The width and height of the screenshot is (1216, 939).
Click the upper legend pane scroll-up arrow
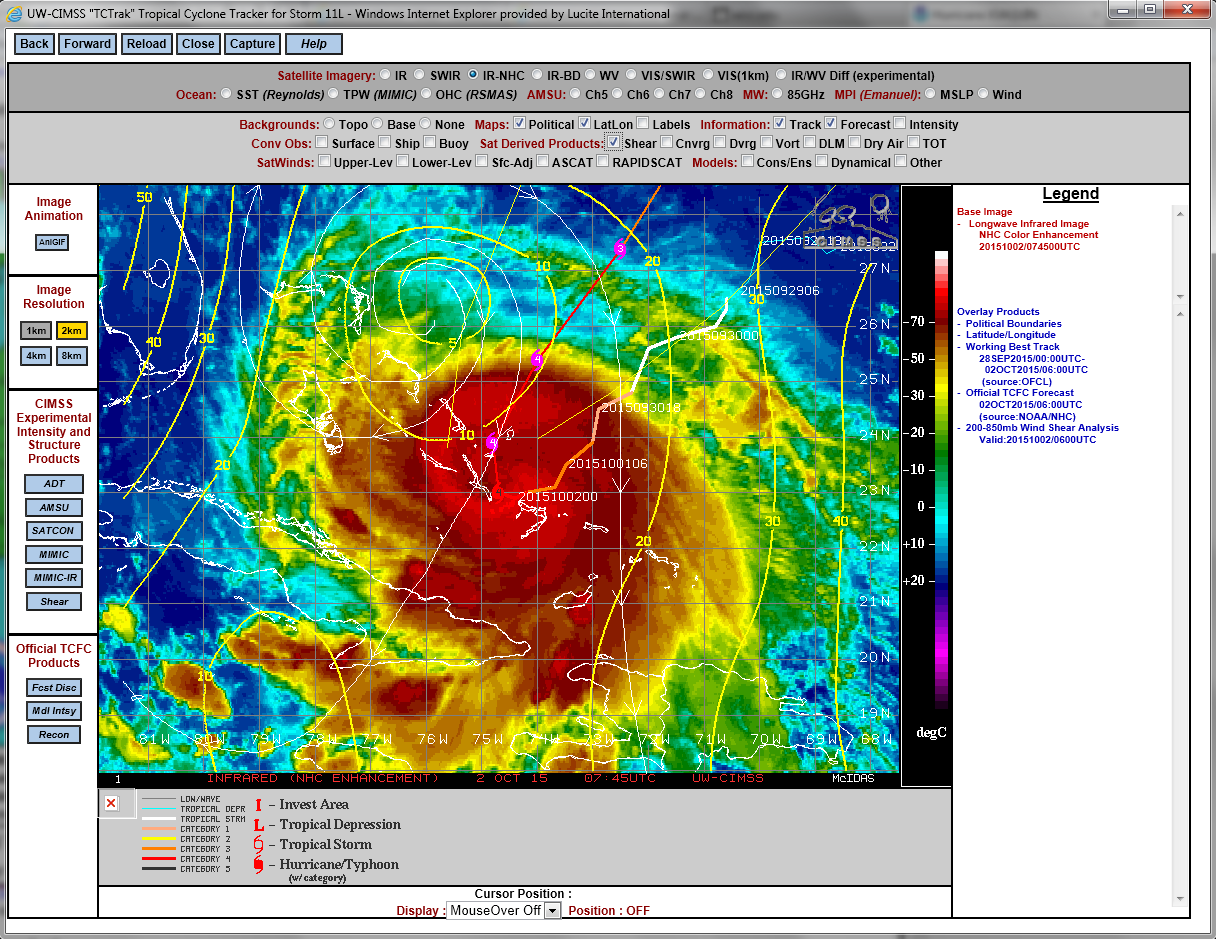click(1179, 213)
